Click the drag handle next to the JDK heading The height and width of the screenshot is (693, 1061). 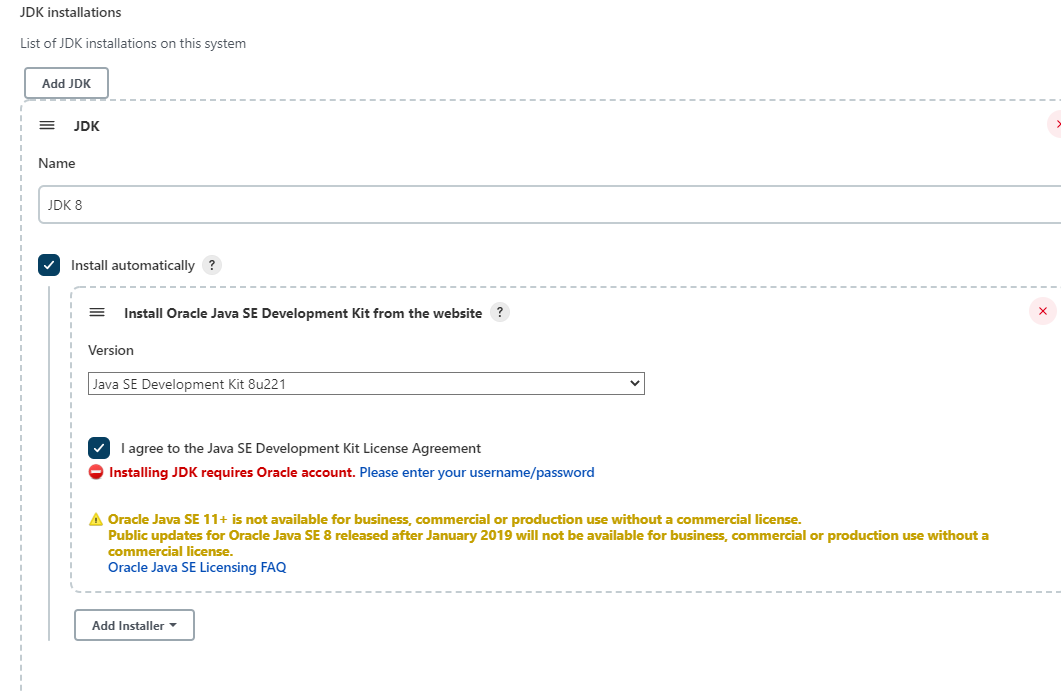click(x=47, y=125)
